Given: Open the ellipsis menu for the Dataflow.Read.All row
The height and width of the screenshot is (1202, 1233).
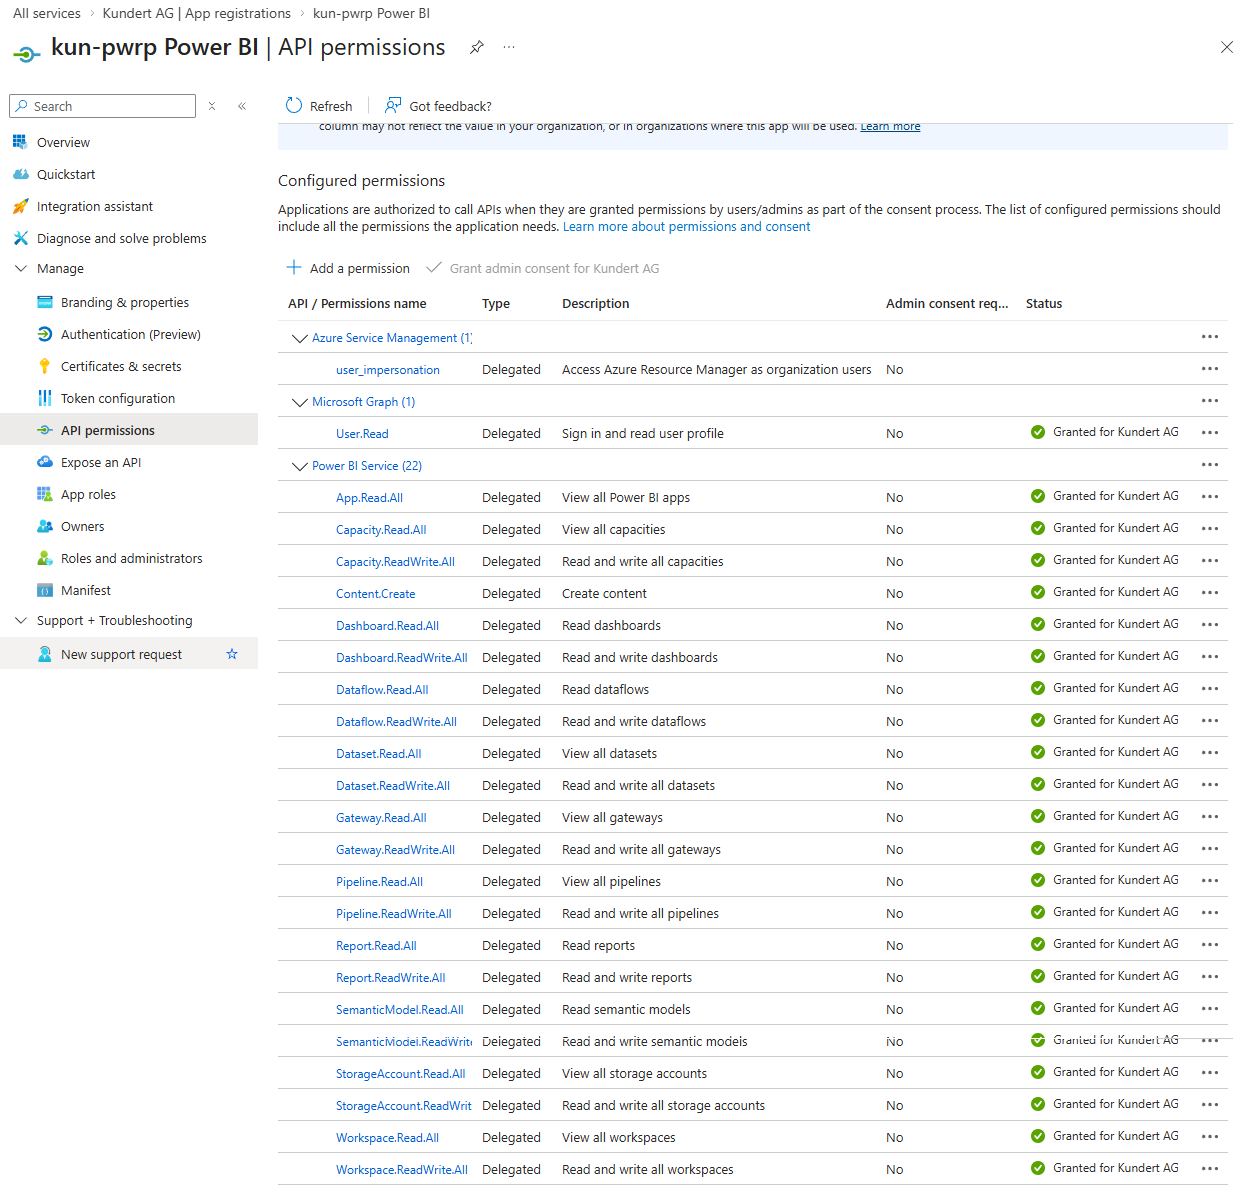Looking at the screenshot, I should [x=1210, y=689].
